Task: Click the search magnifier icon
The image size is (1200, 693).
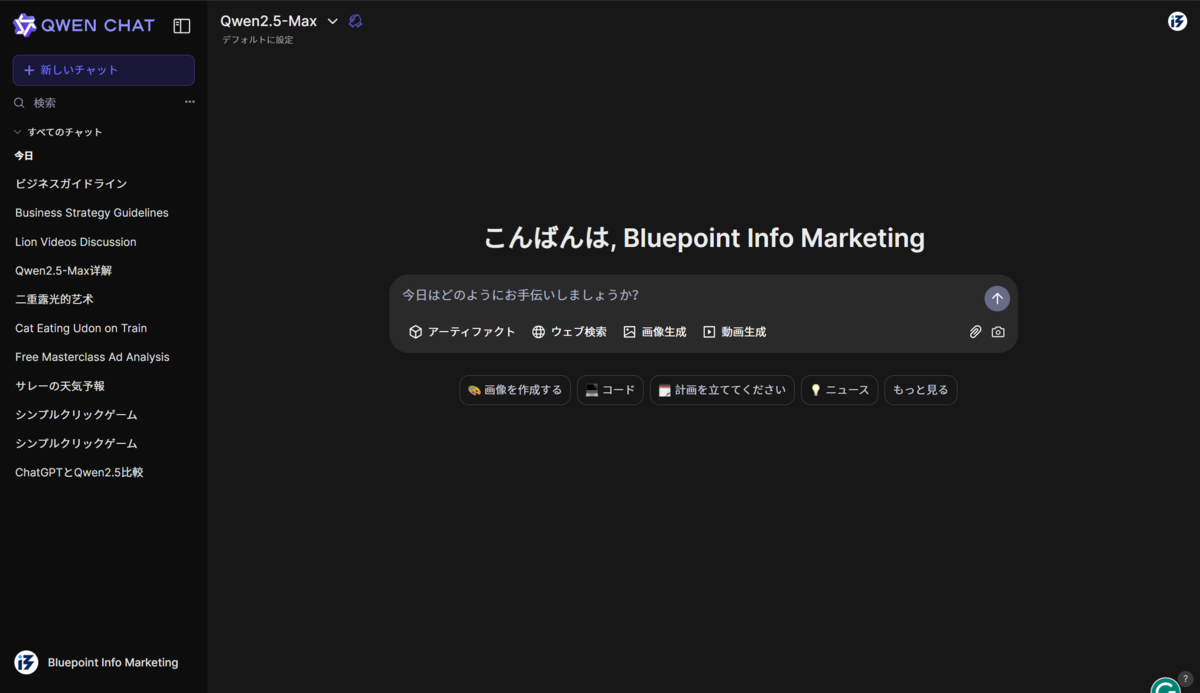Action: pos(19,102)
